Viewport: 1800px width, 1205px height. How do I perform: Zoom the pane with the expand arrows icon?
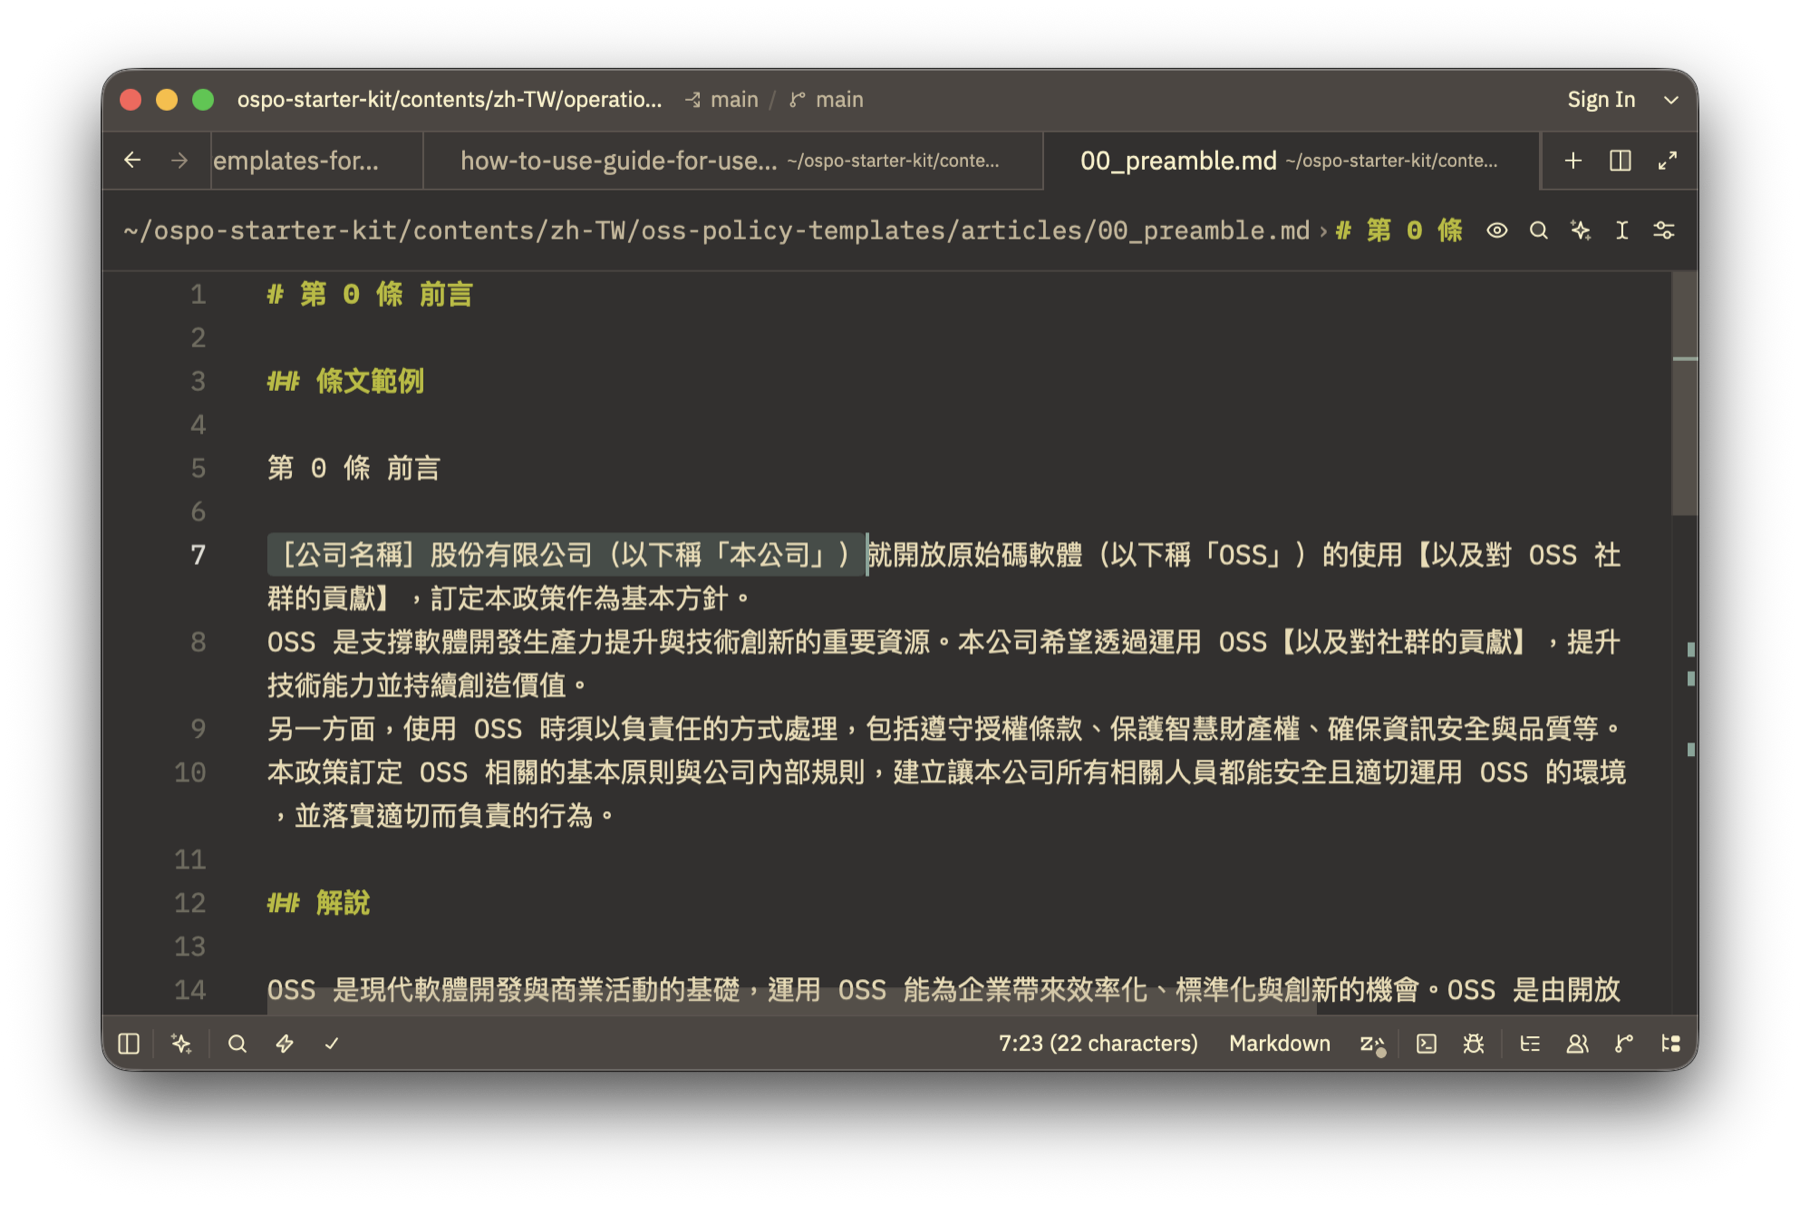[x=1667, y=160]
